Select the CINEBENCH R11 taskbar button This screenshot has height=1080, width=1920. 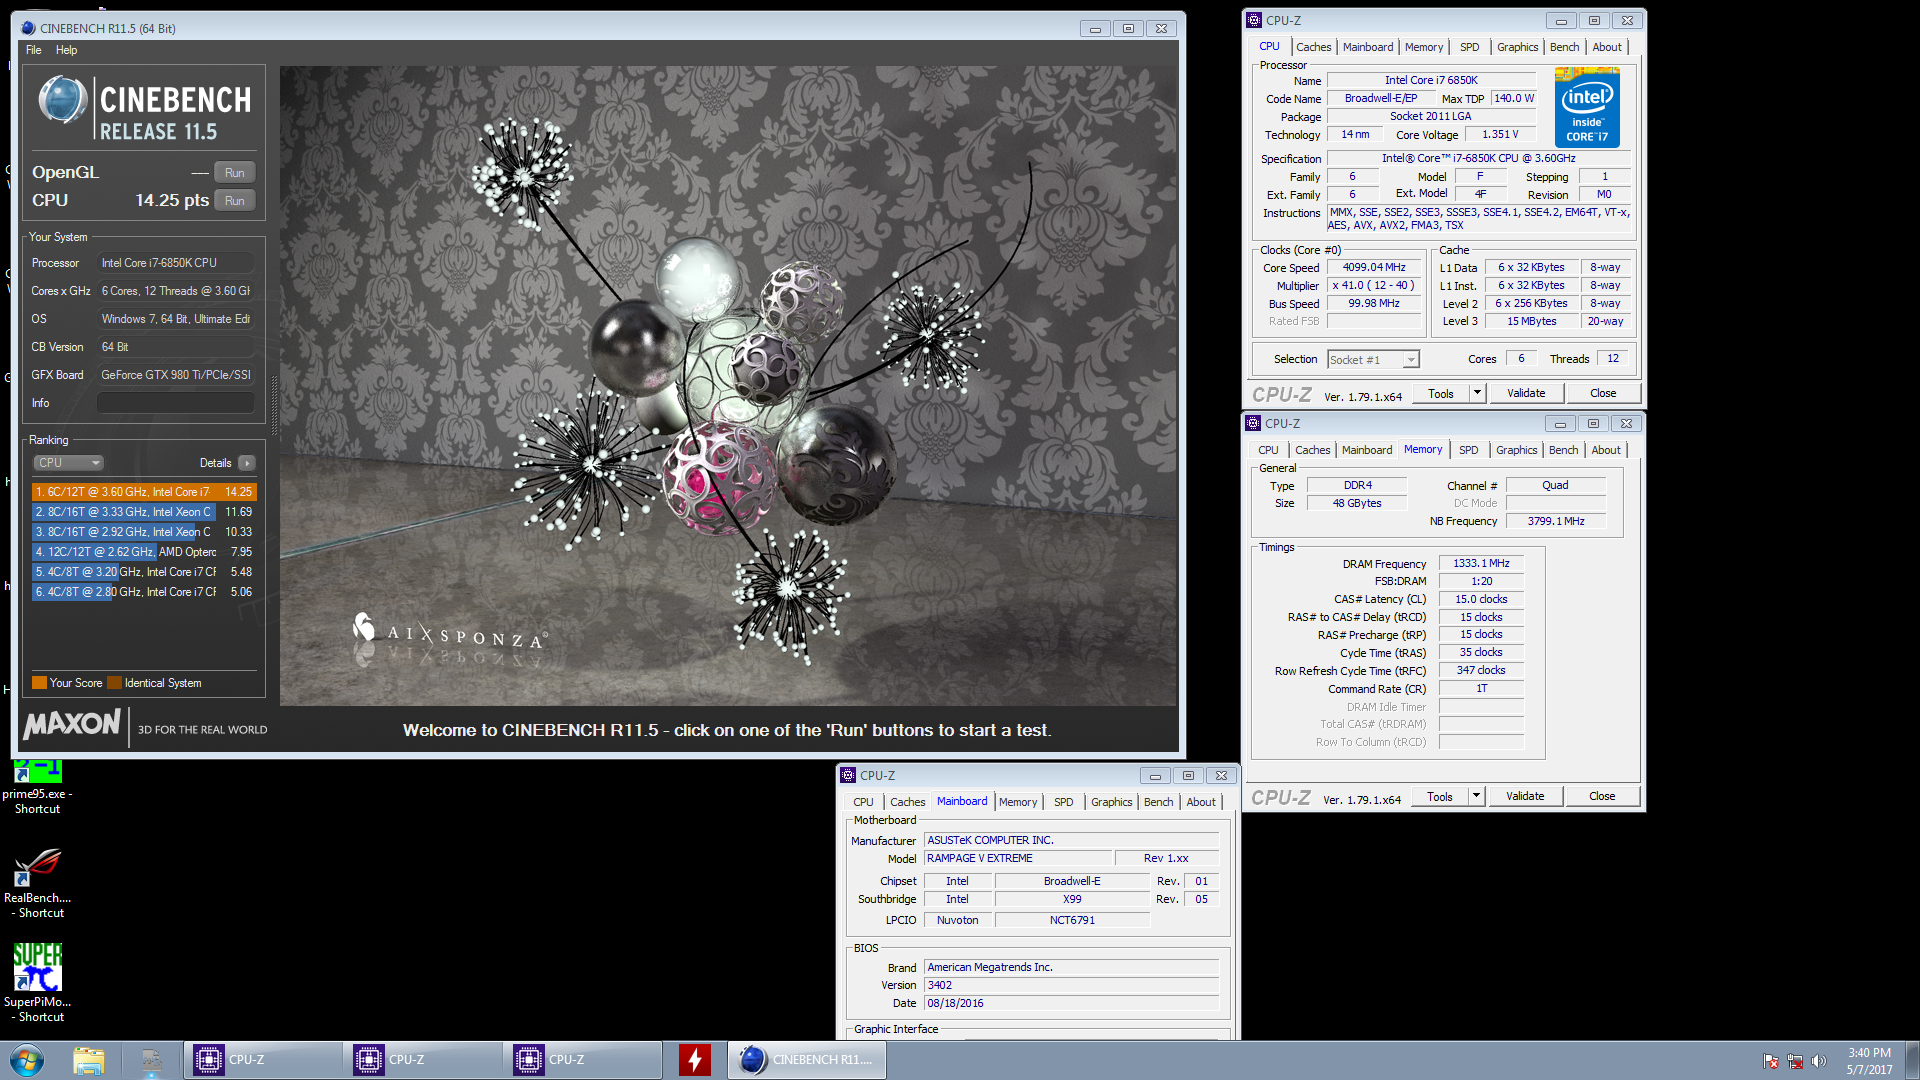tap(807, 1060)
